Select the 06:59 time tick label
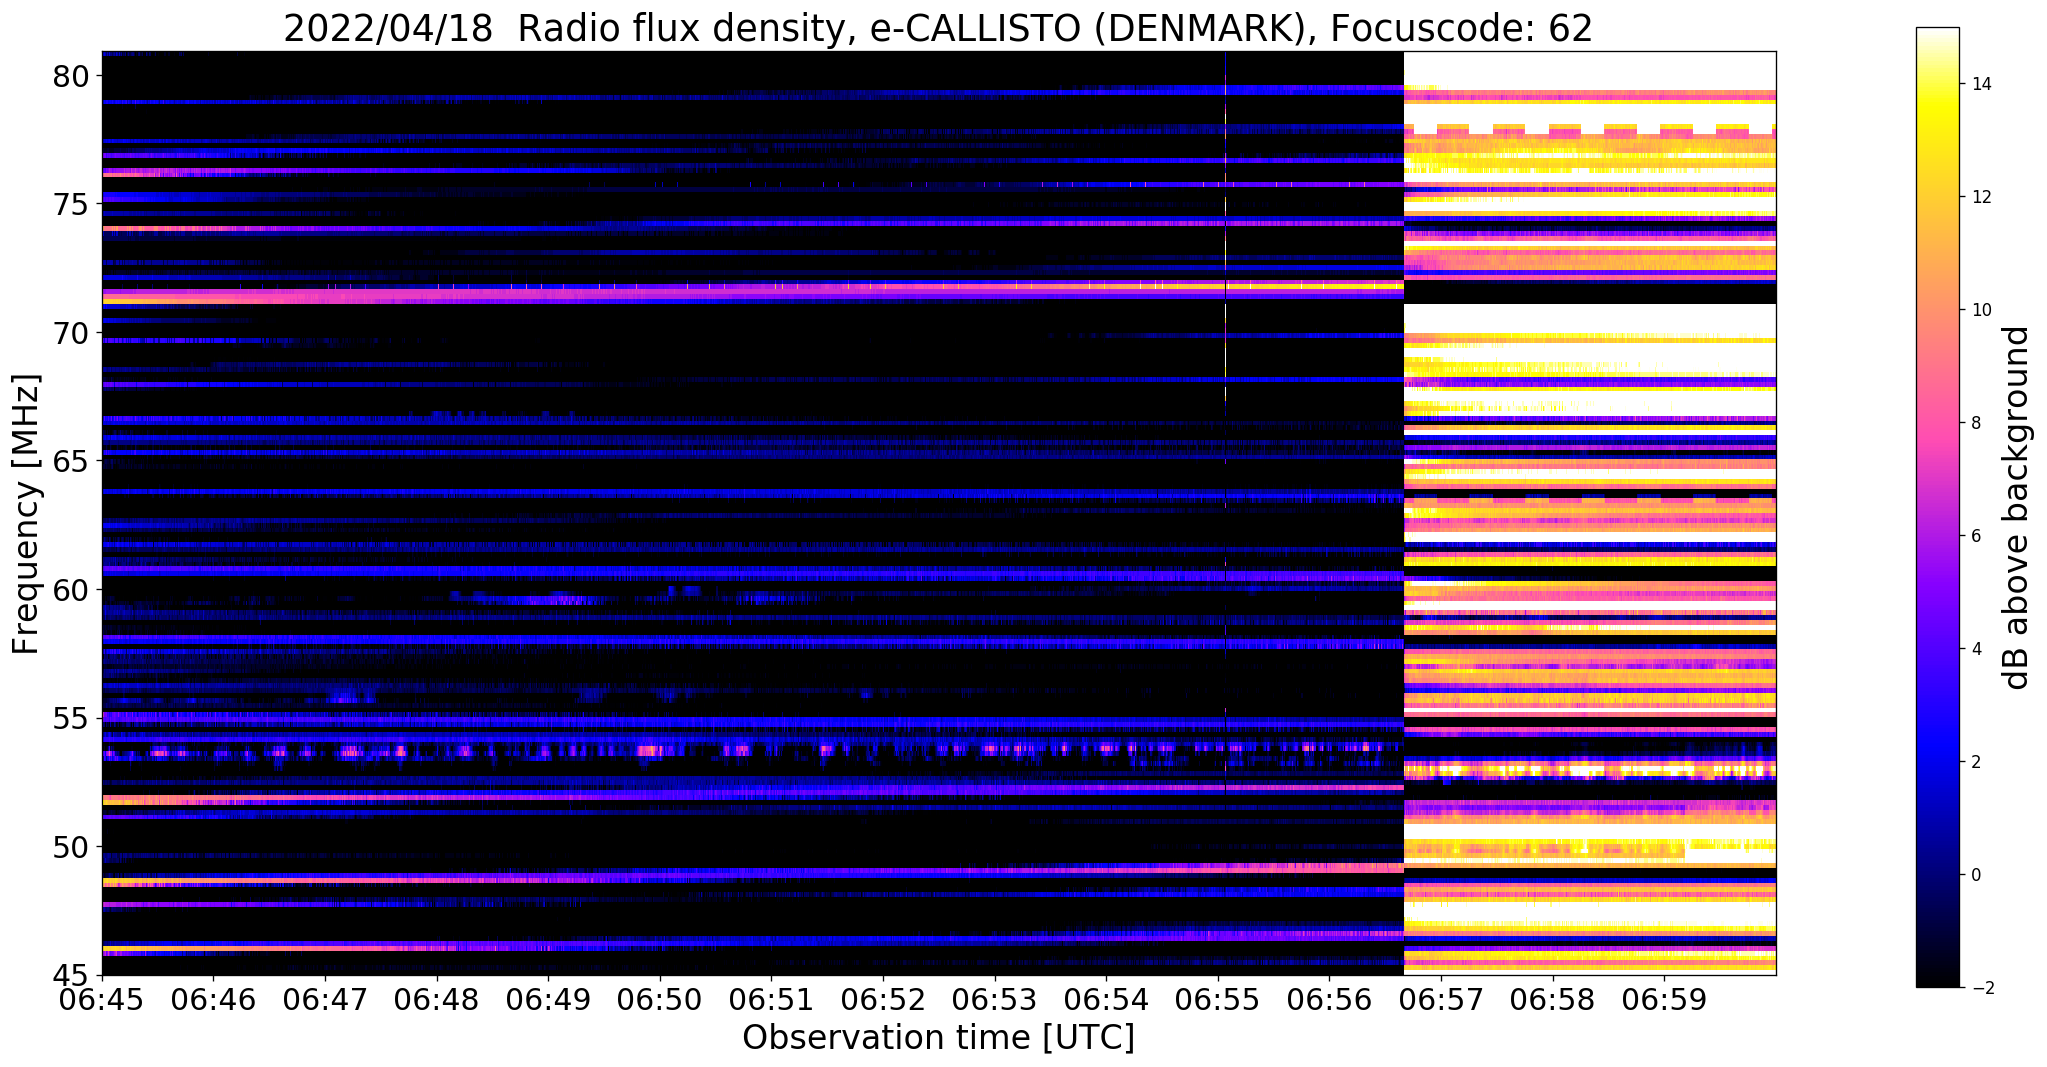 [1664, 1000]
